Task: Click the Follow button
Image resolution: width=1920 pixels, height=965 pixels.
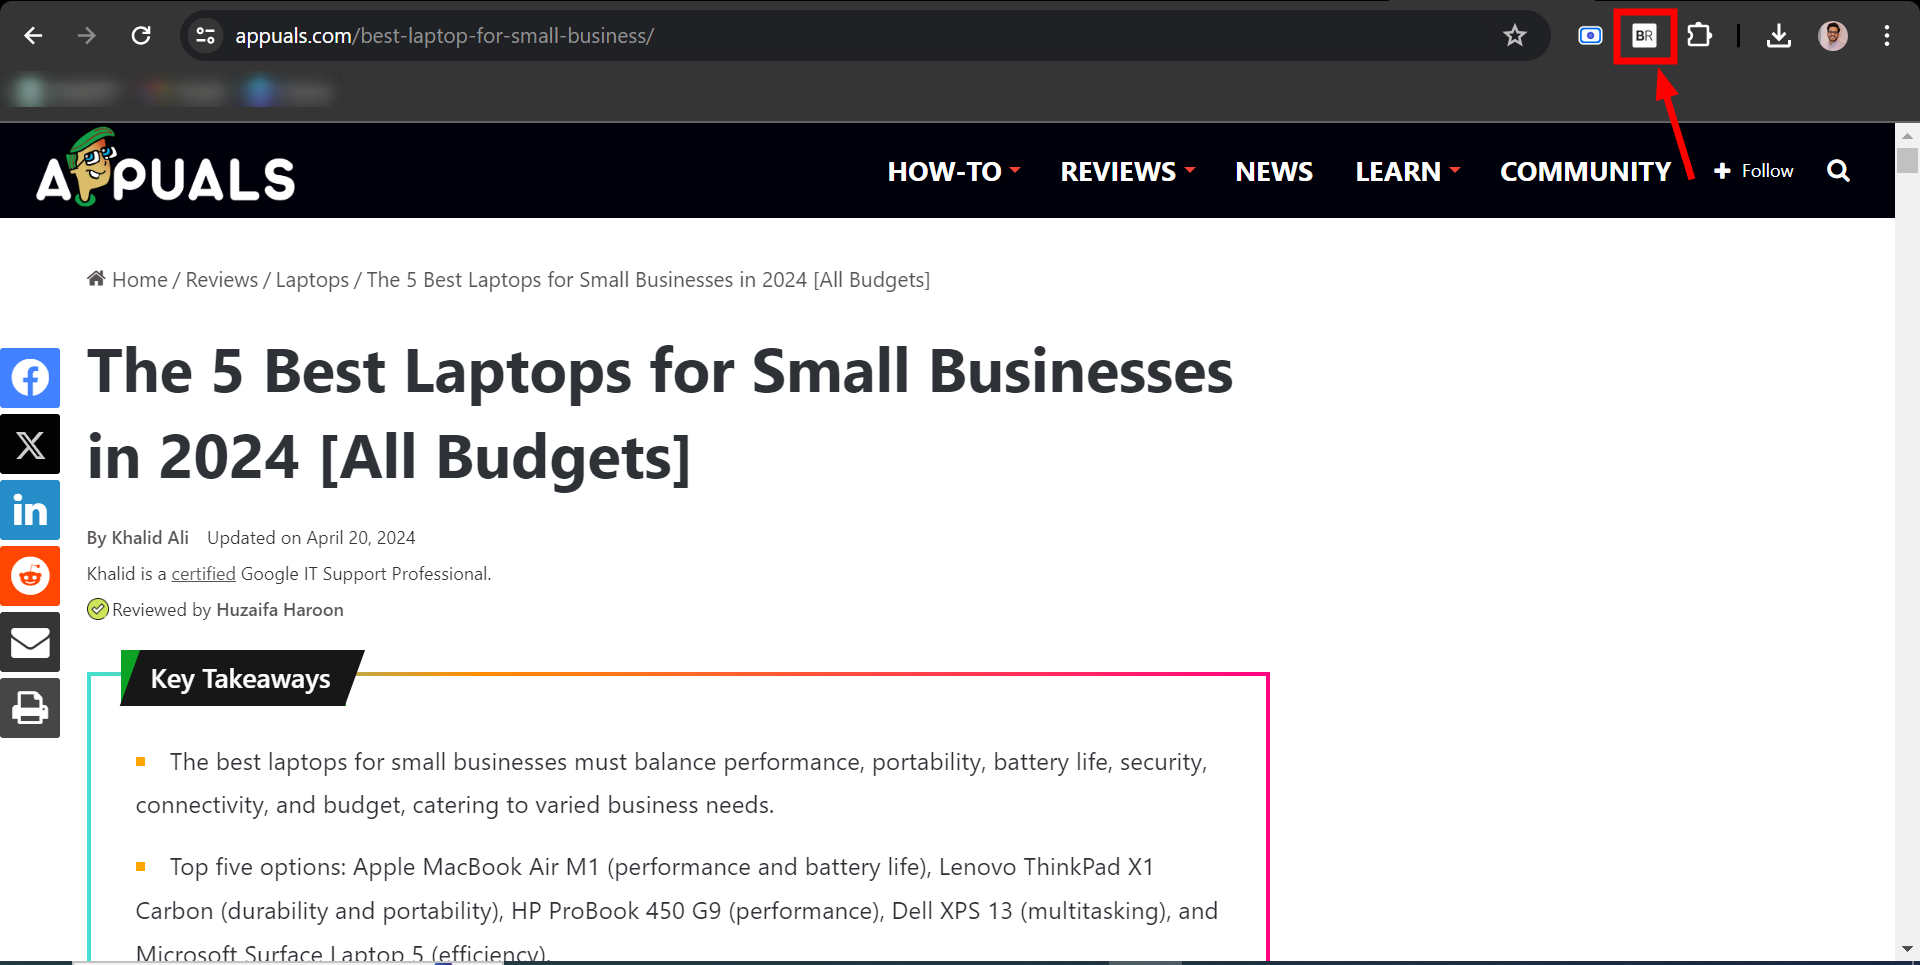Action: click(x=1755, y=171)
